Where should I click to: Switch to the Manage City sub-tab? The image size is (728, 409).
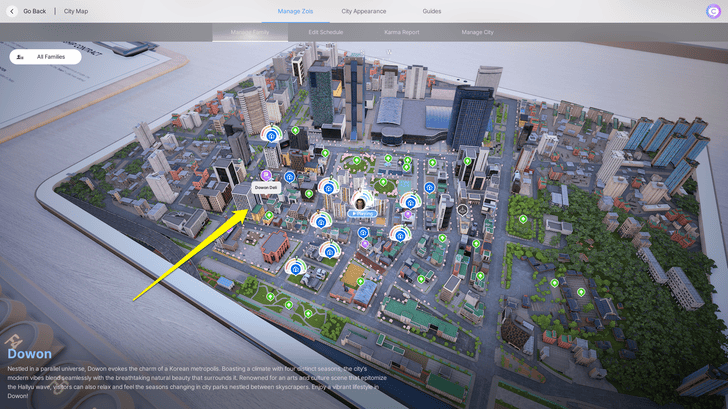pos(477,32)
